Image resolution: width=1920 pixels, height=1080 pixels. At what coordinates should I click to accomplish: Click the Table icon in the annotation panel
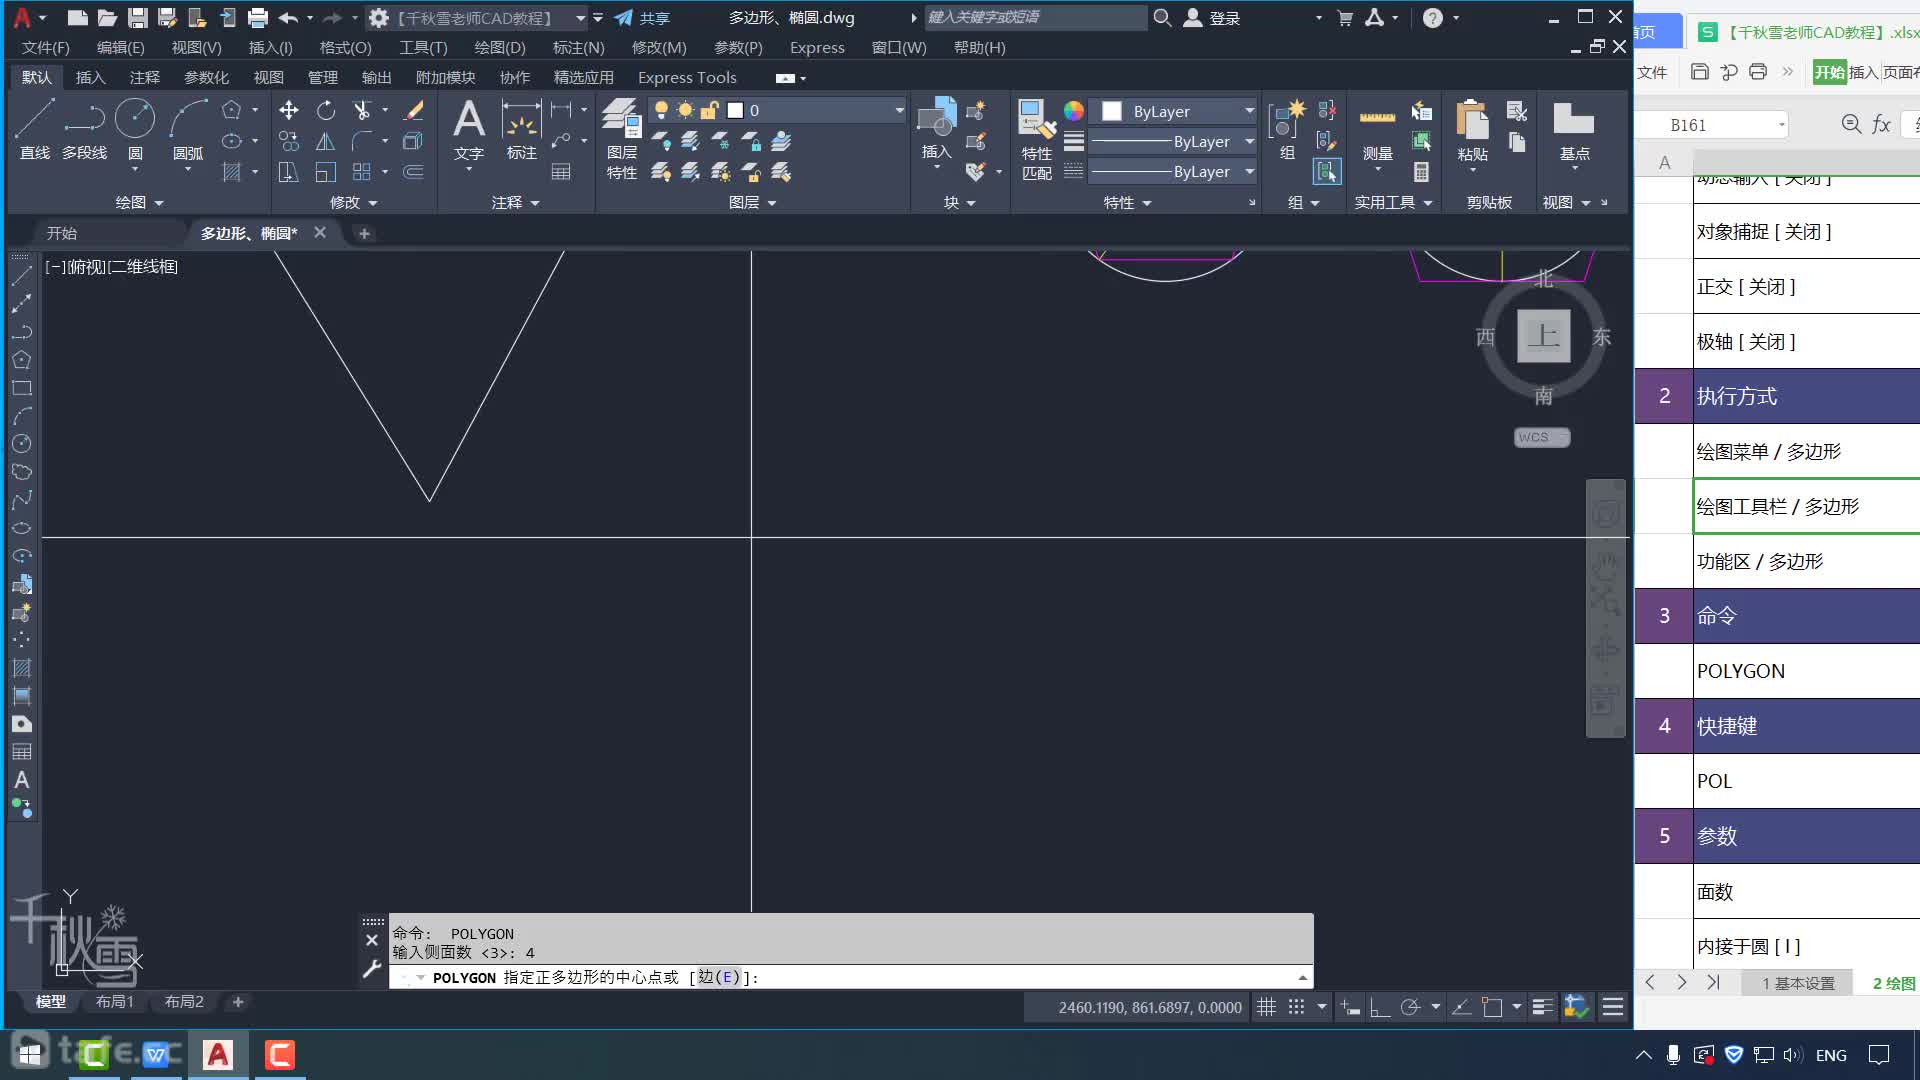[561, 172]
